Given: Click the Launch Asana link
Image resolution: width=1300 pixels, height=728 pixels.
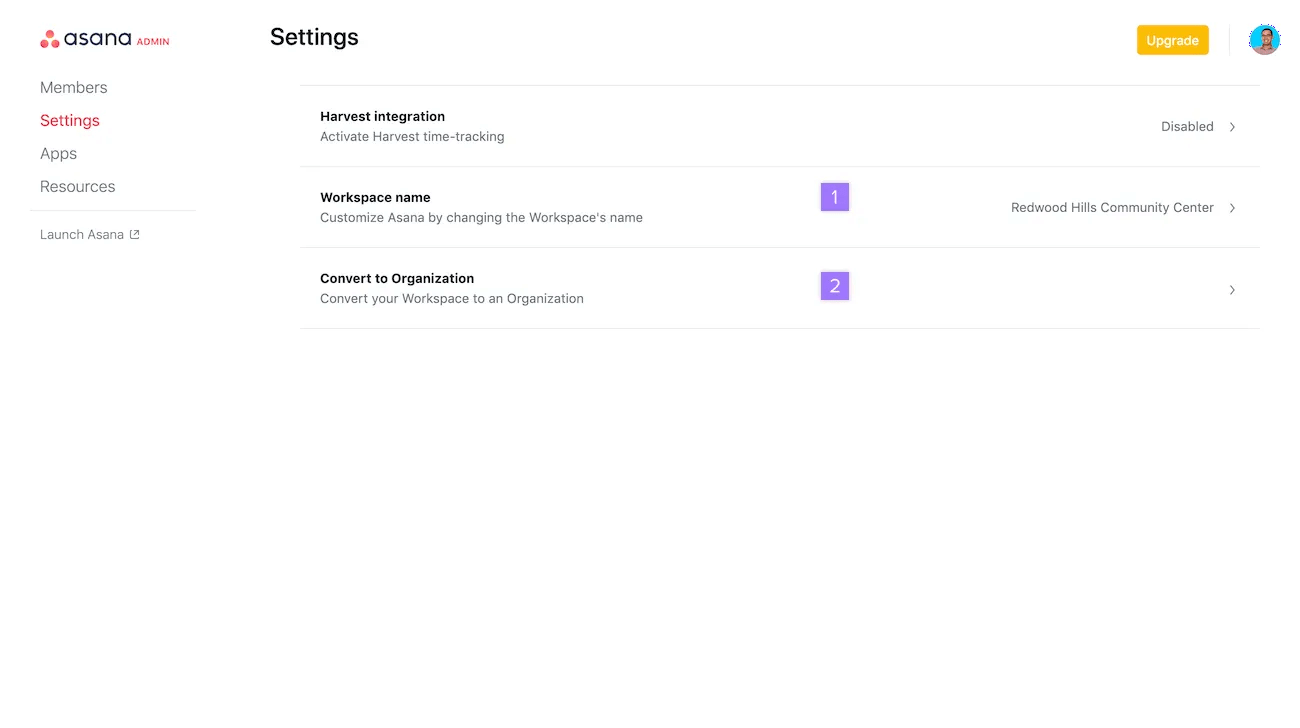Looking at the screenshot, I should tap(81, 233).
